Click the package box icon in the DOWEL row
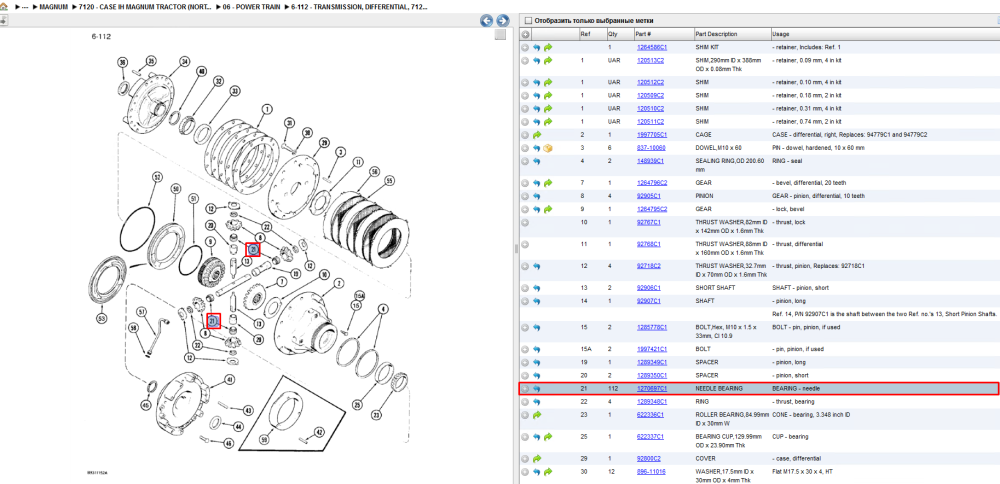This screenshot has height=484, width=1000. (548, 148)
